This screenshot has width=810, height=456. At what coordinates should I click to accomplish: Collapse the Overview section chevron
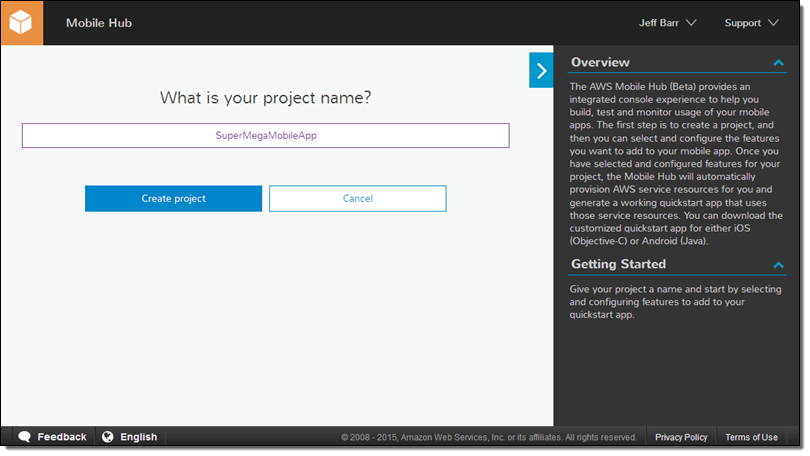click(x=779, y=63)
